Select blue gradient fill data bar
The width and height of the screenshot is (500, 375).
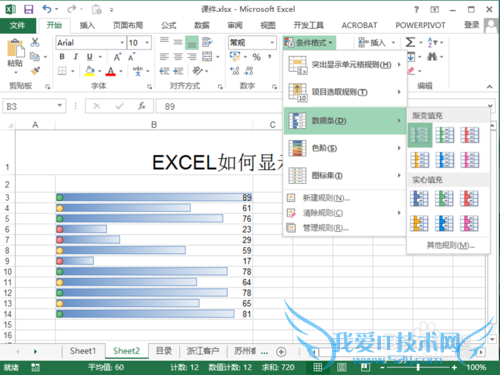[420, 135]
